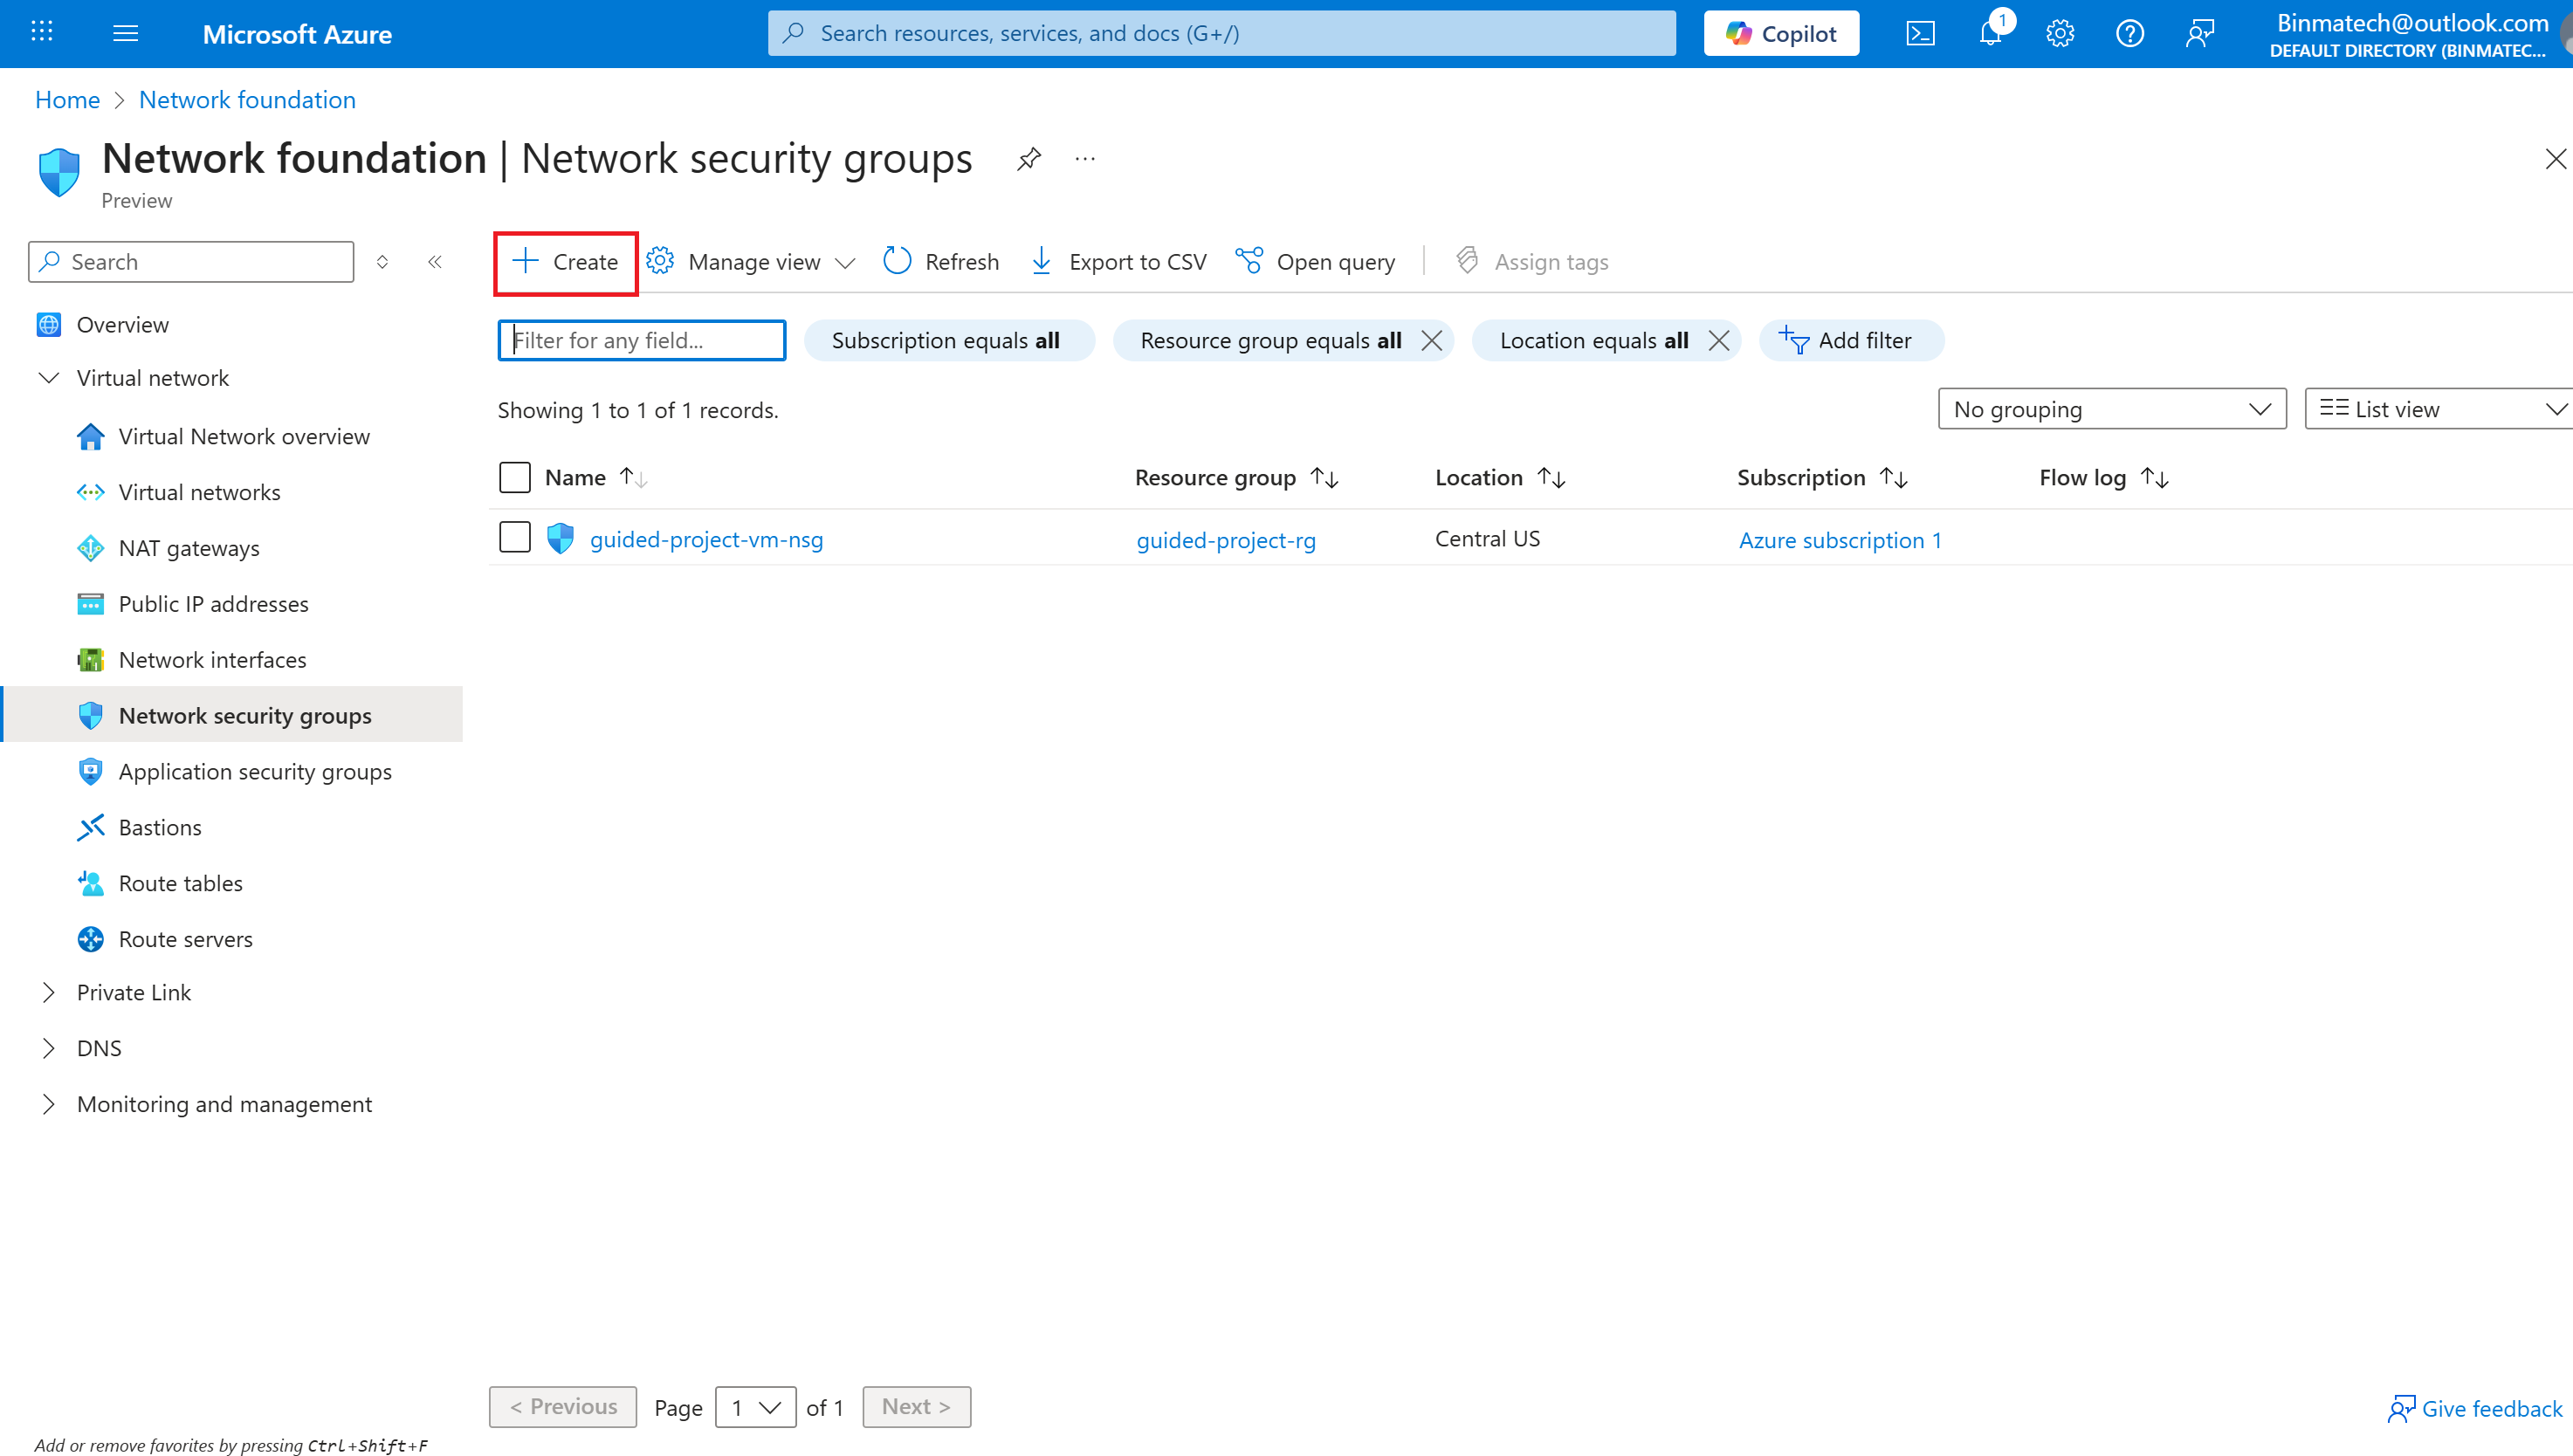This screenshot has height=1456, width=2573.
Task: Click the Refresh toolbar button
Action: click(941, 262)
